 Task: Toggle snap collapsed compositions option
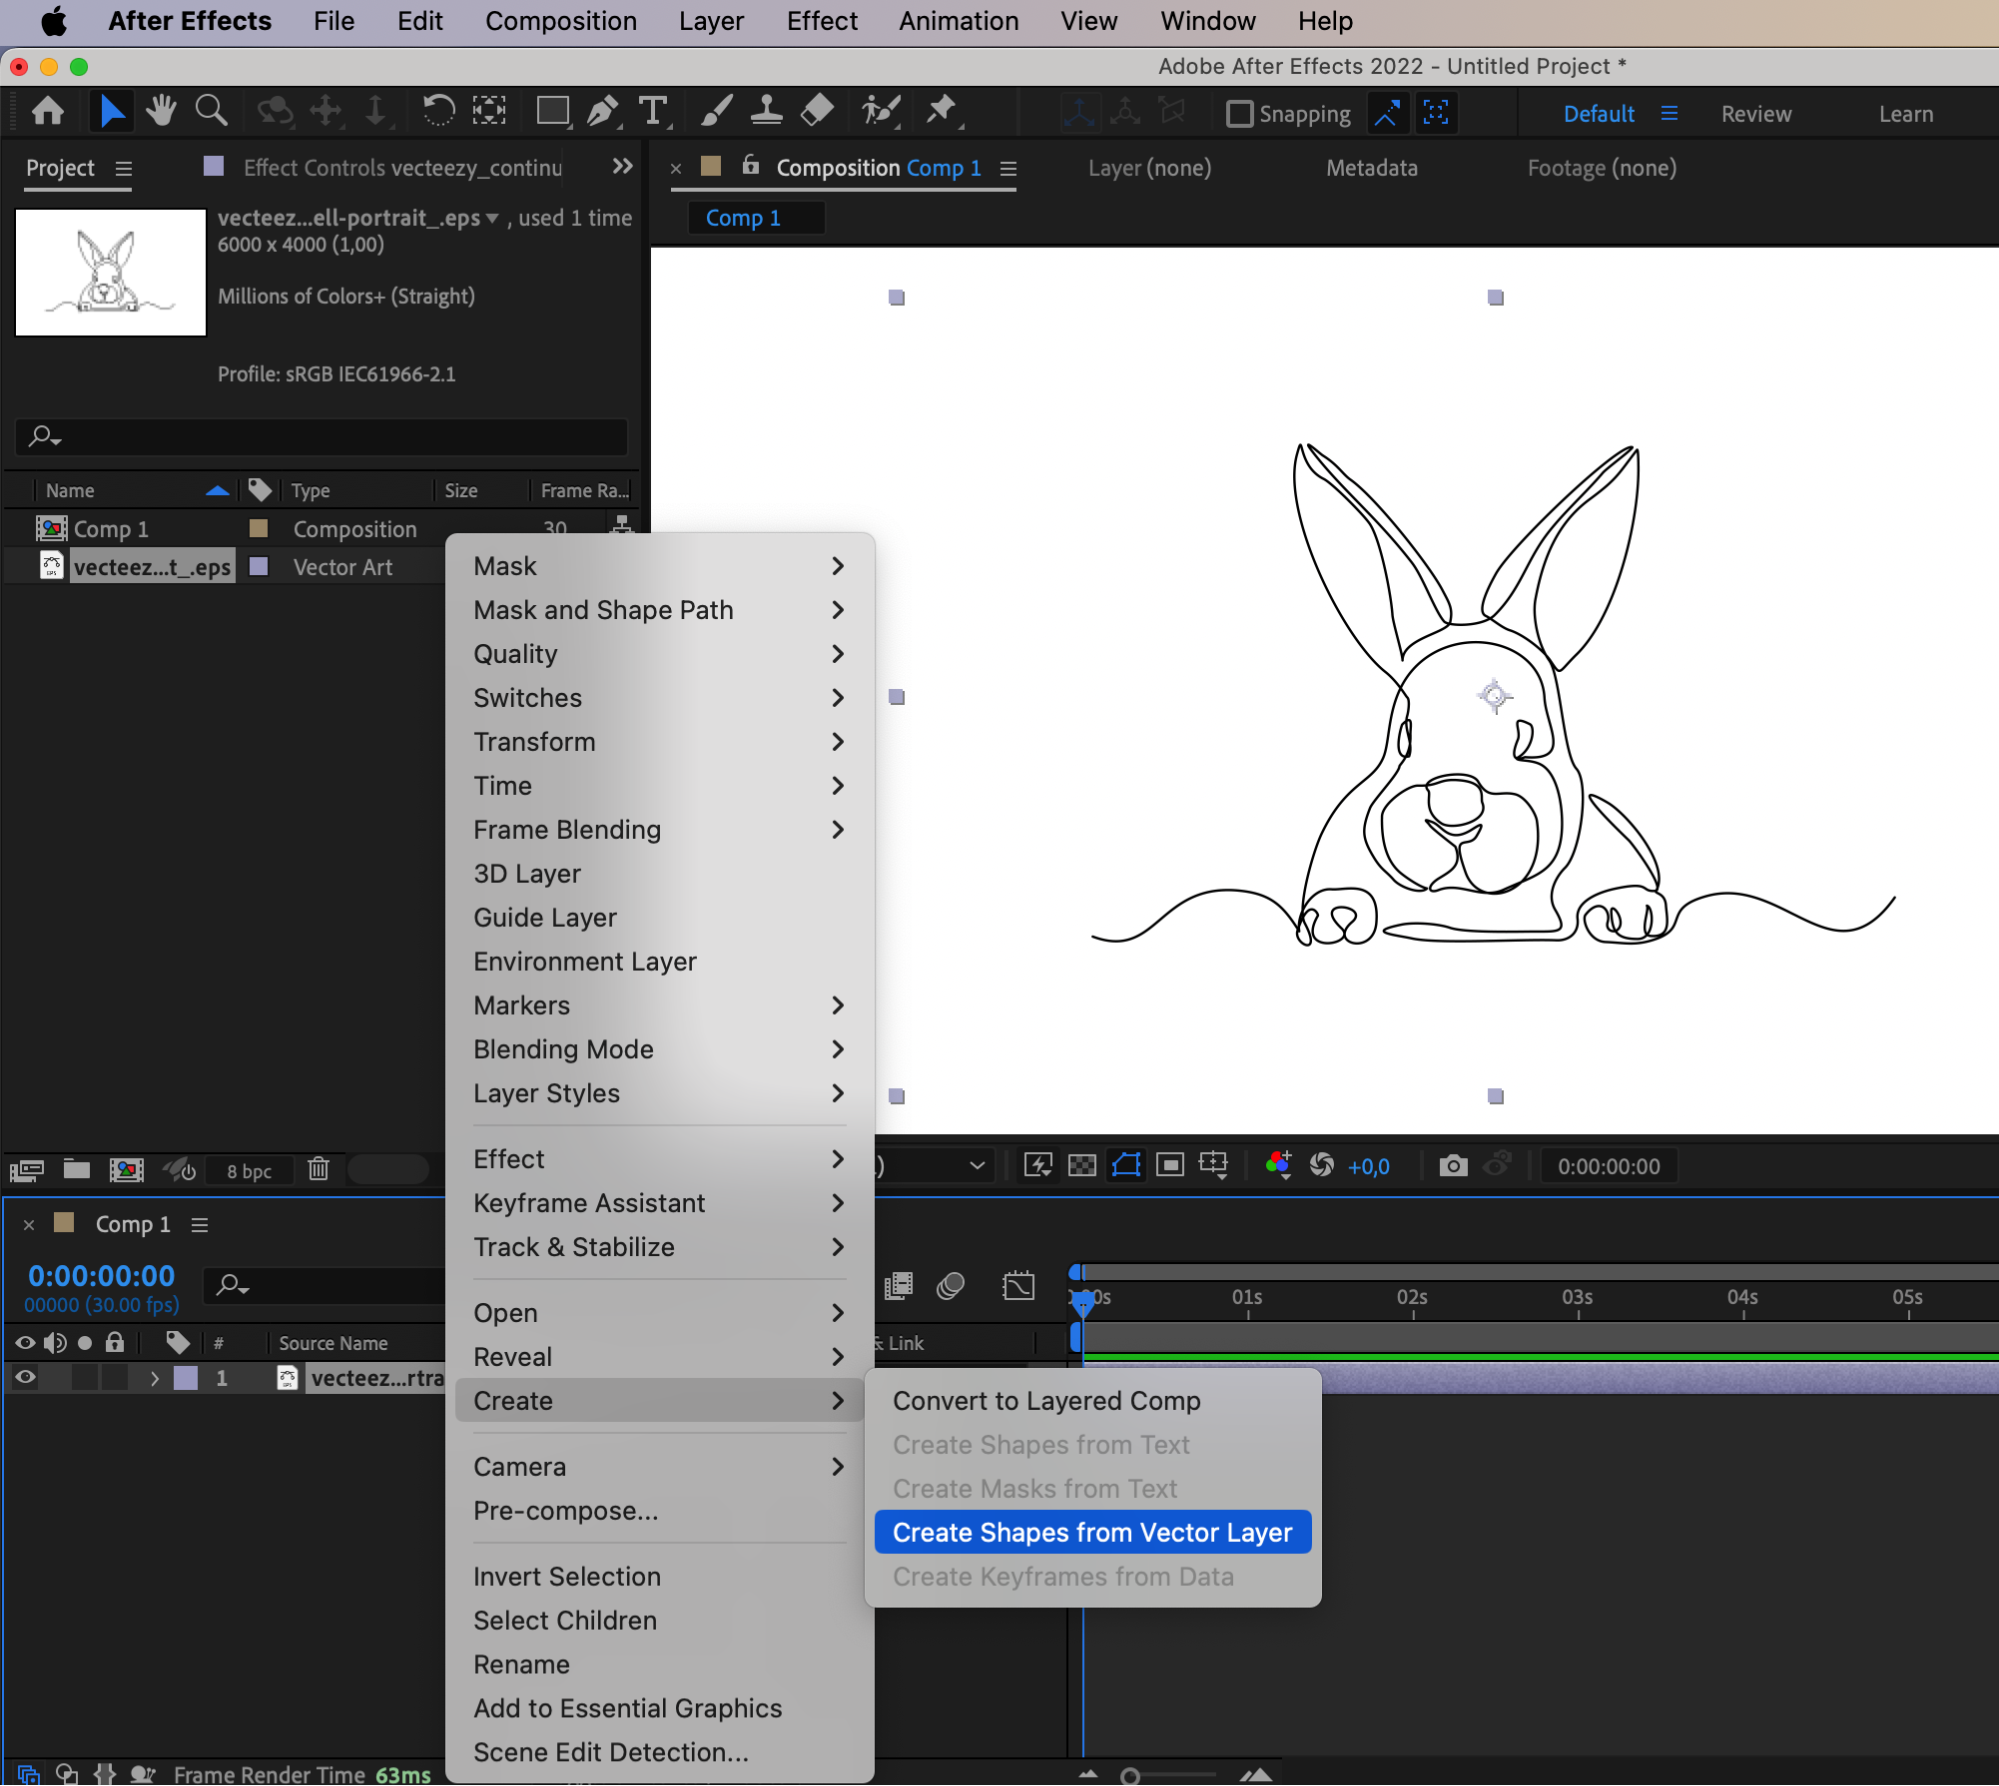click(1436, 113)
